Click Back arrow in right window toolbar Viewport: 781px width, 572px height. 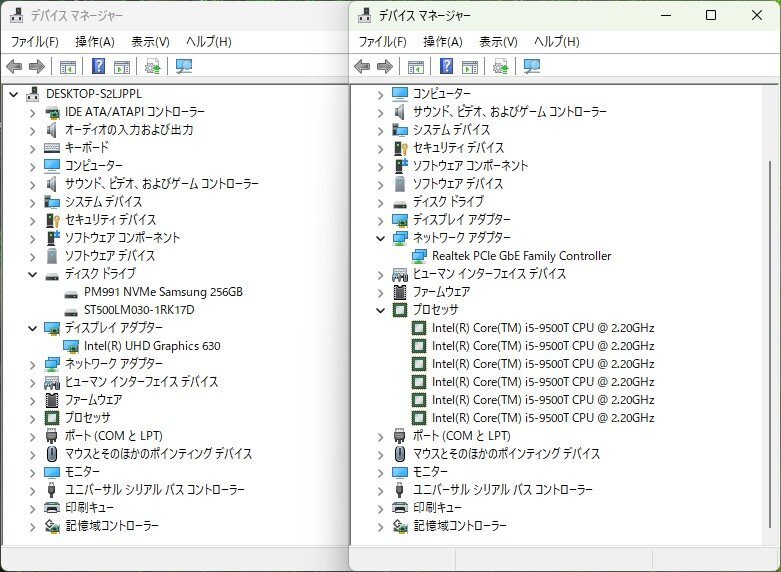(362, 66)
